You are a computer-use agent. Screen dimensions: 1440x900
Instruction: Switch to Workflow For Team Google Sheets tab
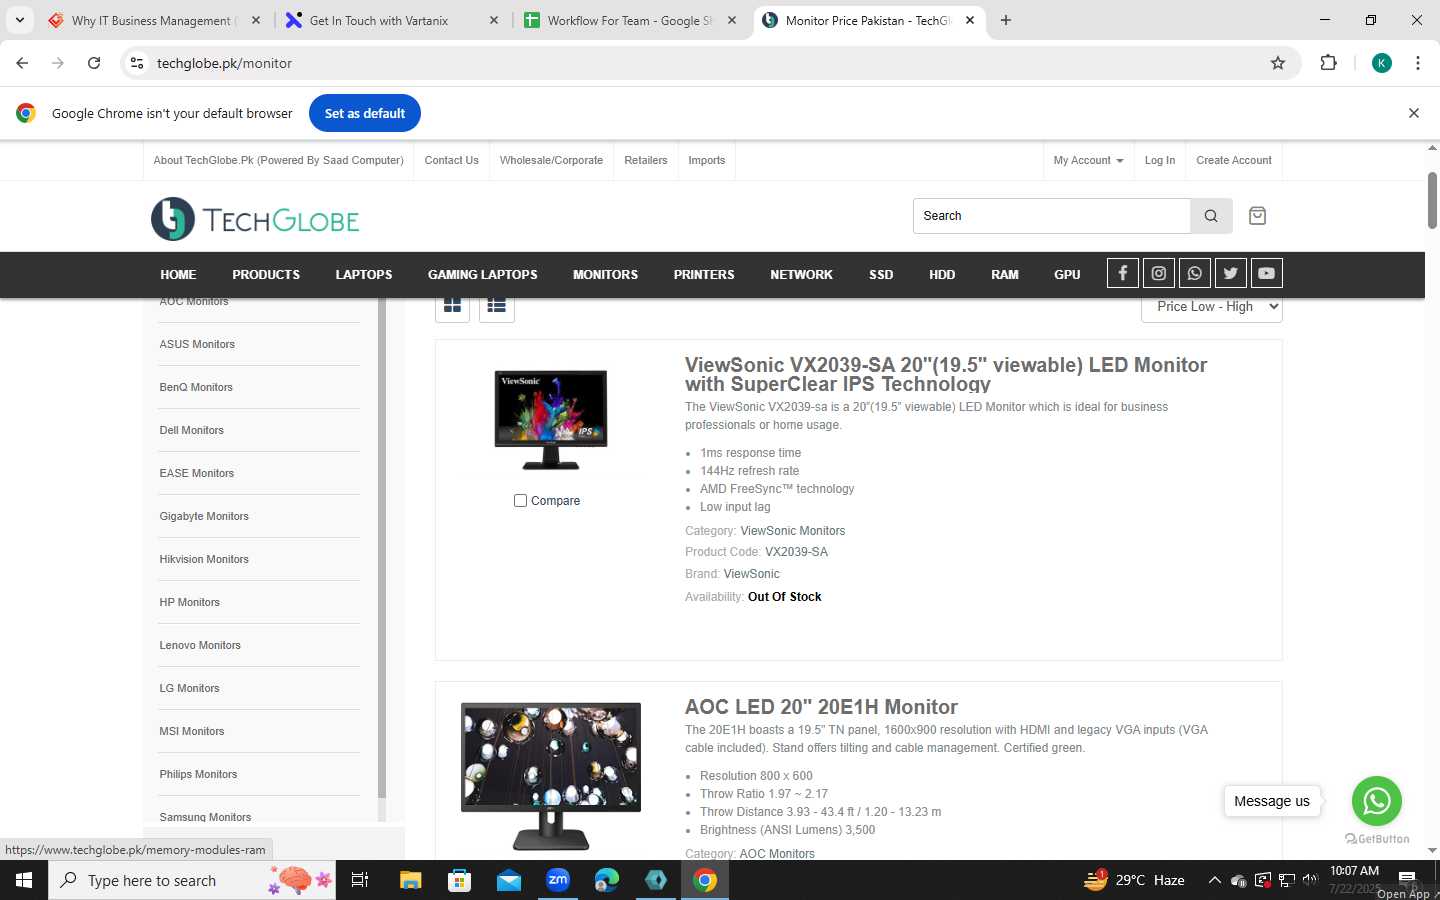pyautogui.click(x=630, y=20)
